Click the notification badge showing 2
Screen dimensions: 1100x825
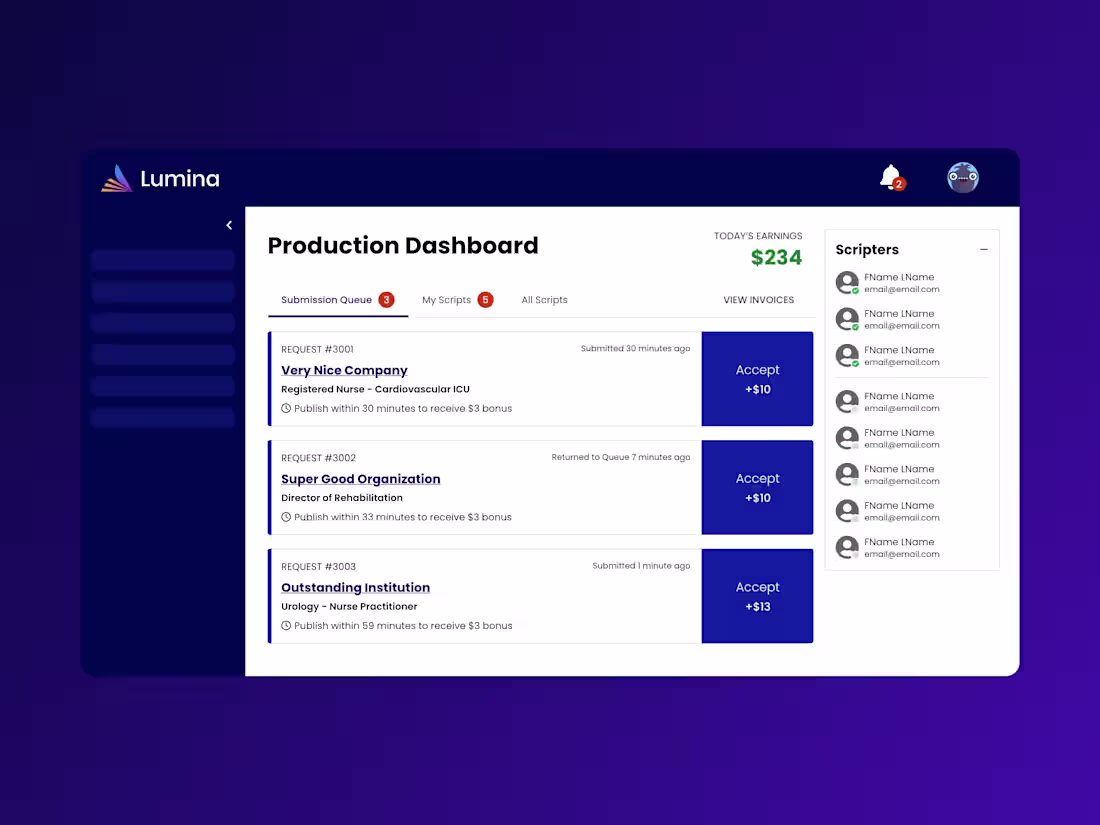tap(898, 183)
